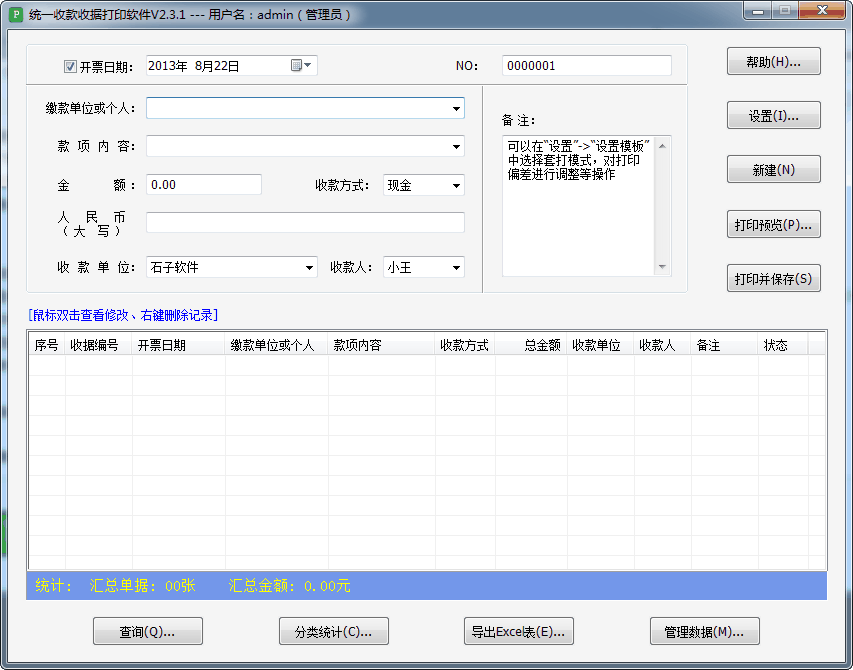Open the 查询(Q) search button

pos(148,631)
